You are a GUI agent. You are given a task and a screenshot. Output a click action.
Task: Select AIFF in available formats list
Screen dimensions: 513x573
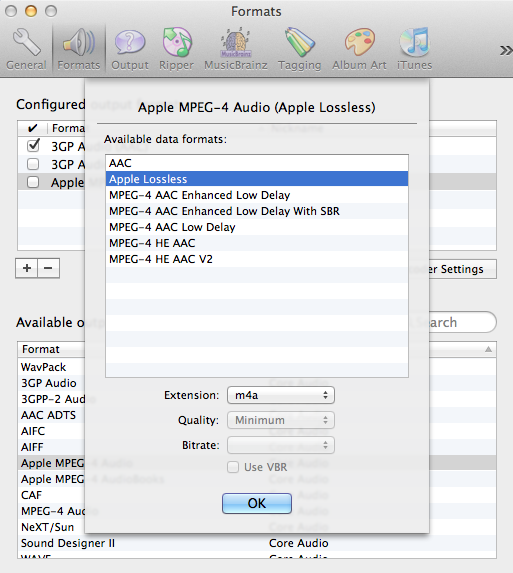point(51,447)
